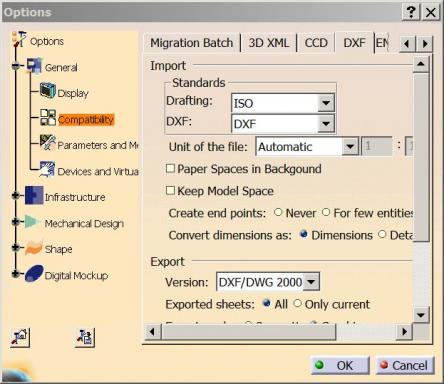Screen dimensions: 444x384
Task: Click the Devices and Virtual Reality icon
Action: pyautogui.click(x=47, y=169)
